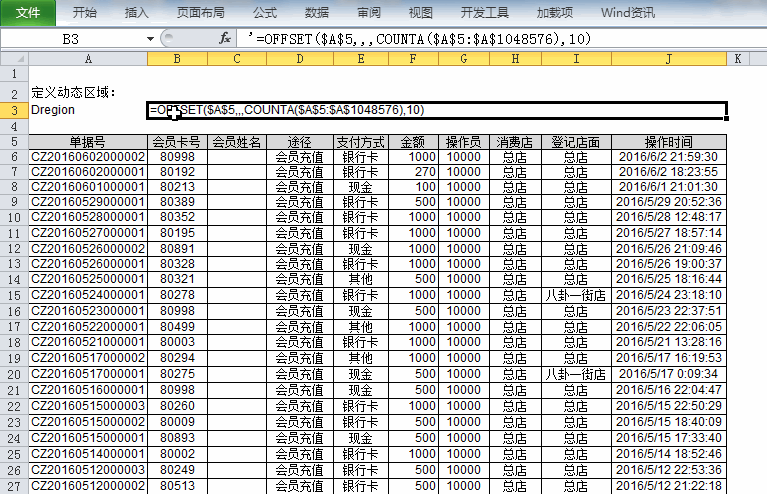Screen dimensions: 767x494
Task: Select column A header
Action: tap(88, 59)
